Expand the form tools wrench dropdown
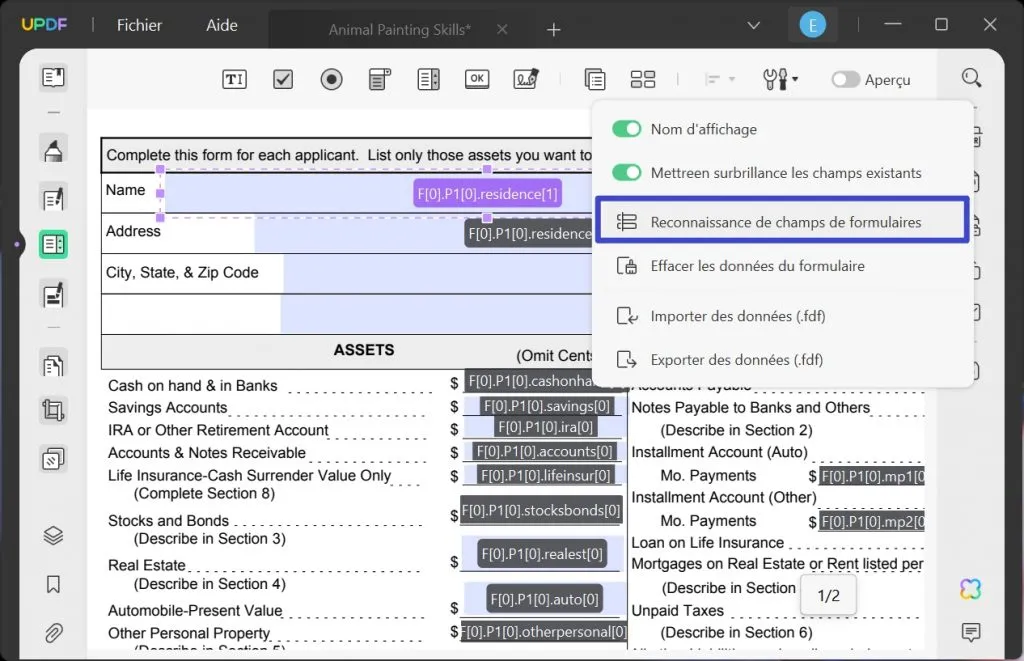Viewport: 1024px width, 661px height. coord(780,80)
